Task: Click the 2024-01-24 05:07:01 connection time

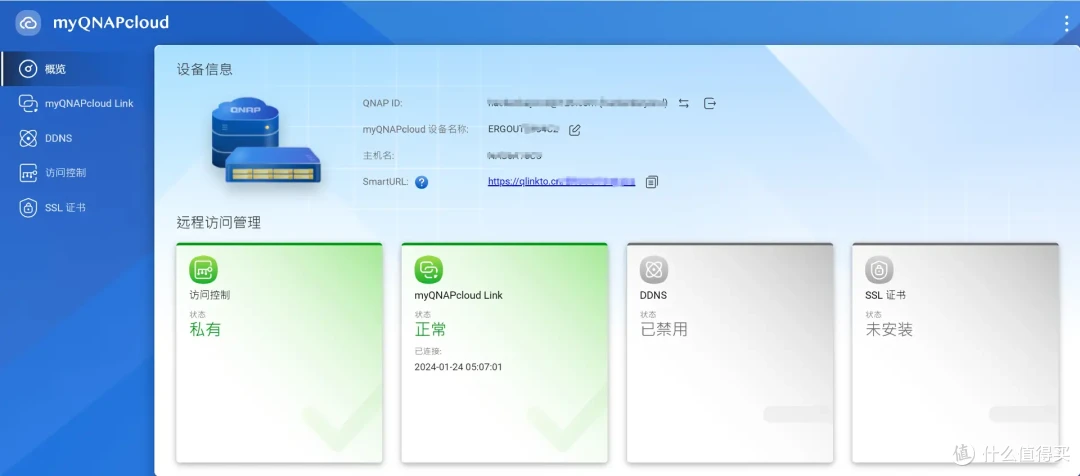Action: [x=459, y=367]
